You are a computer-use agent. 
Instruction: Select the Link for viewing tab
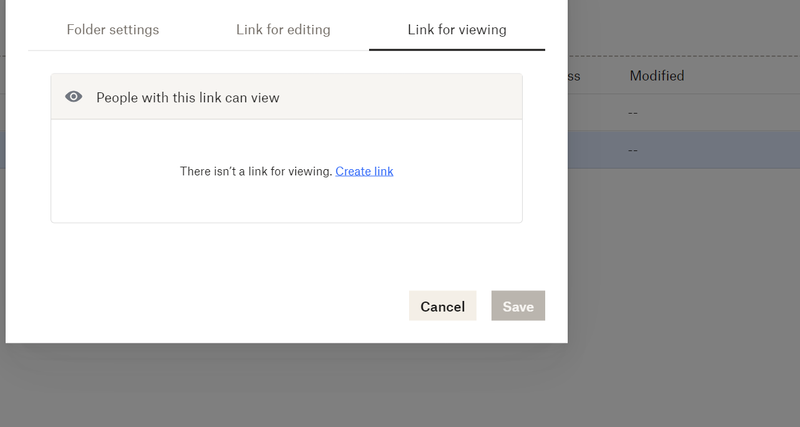point(457,29)
